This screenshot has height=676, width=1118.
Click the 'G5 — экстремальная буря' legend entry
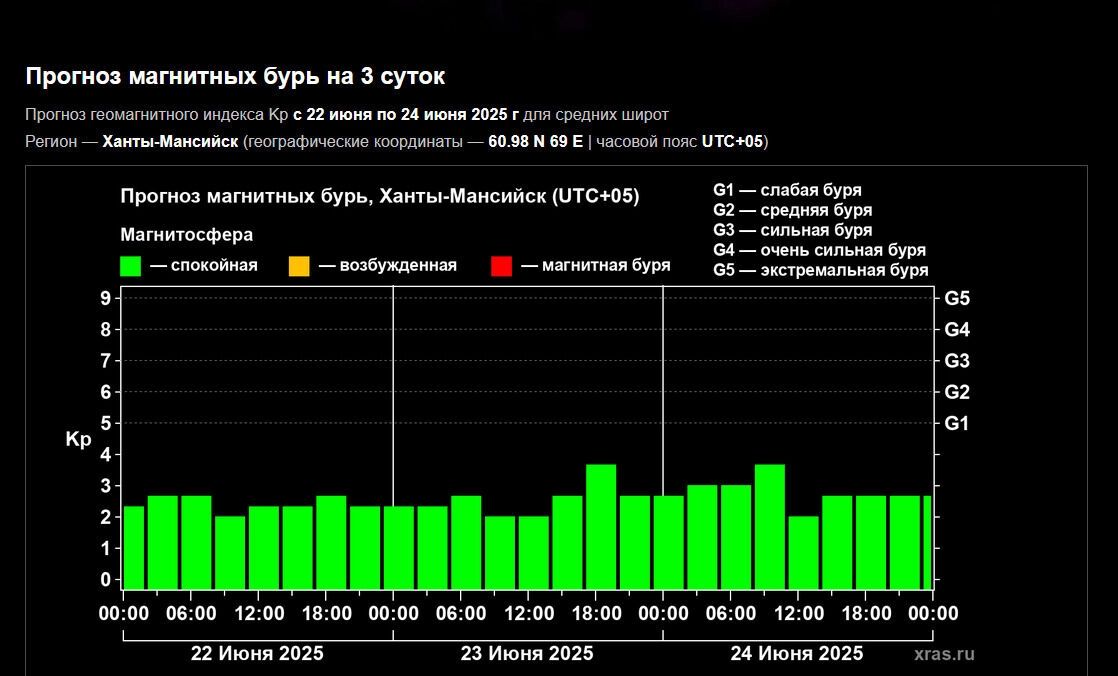point(820,270)
